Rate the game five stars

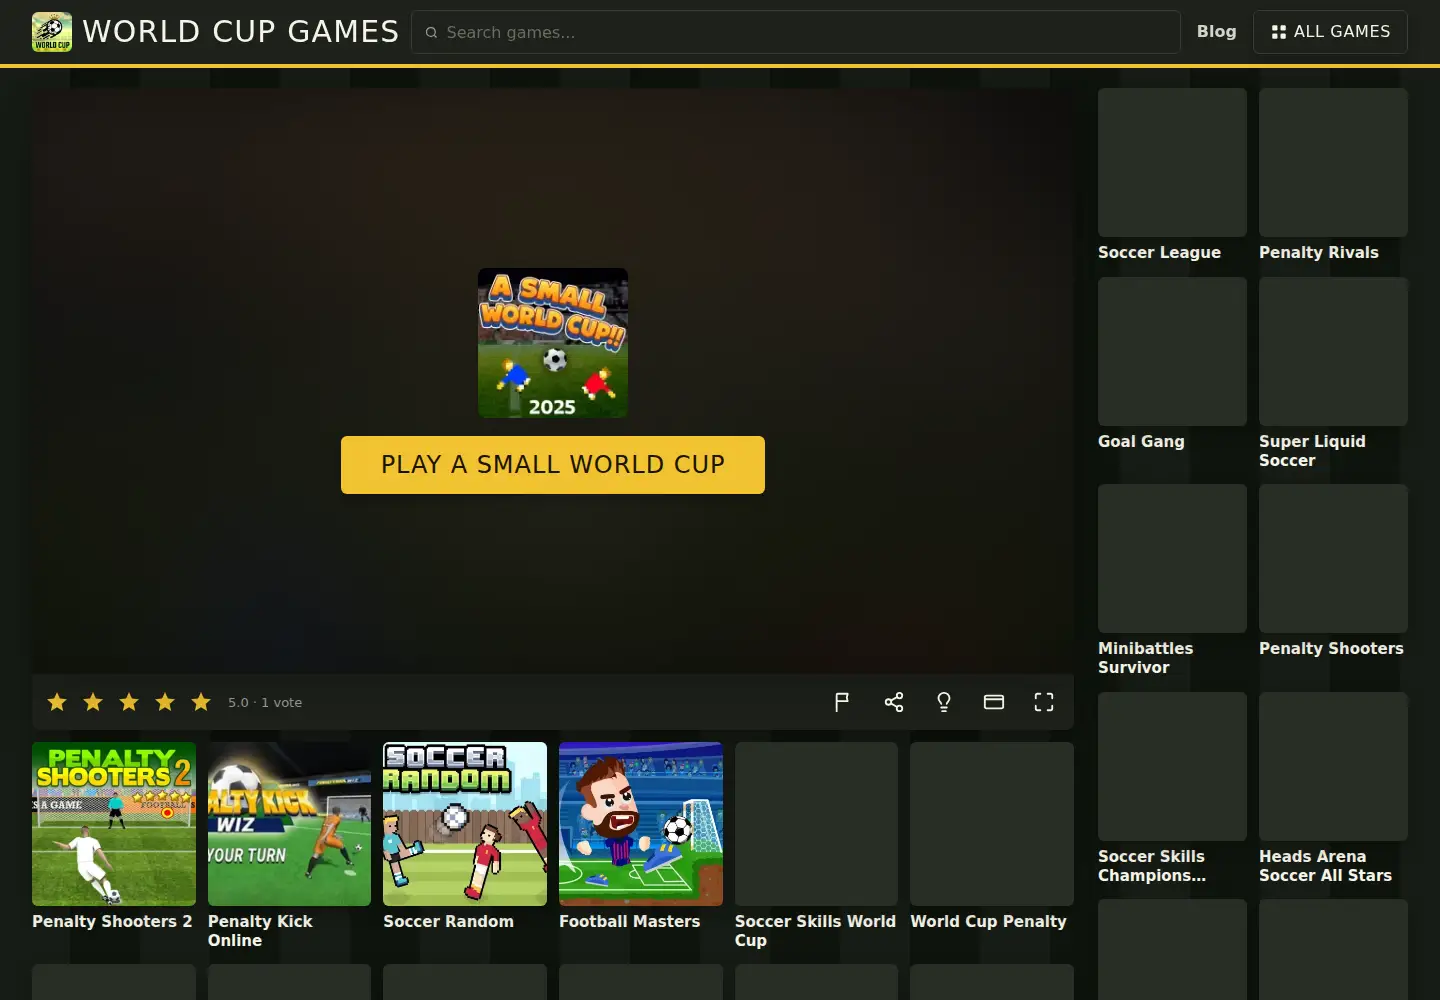[201, 702]
